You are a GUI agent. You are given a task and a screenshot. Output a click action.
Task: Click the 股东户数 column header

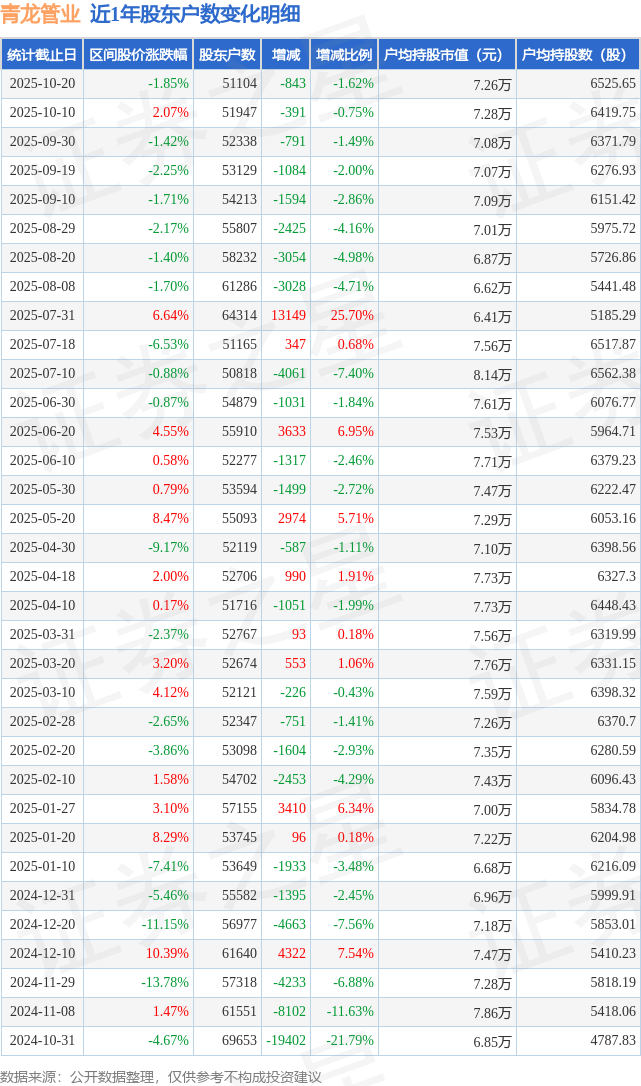(227, 55)
